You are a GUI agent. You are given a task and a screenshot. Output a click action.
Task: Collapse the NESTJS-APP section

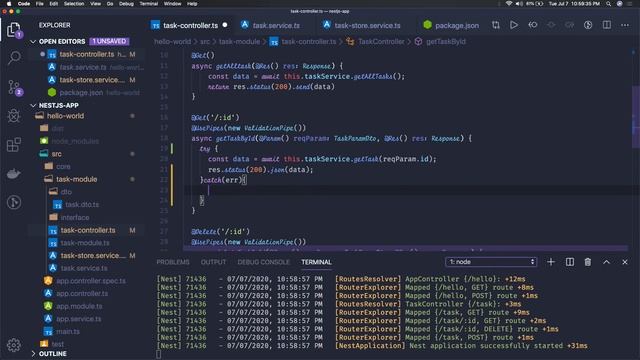click(x=33, y=105)
